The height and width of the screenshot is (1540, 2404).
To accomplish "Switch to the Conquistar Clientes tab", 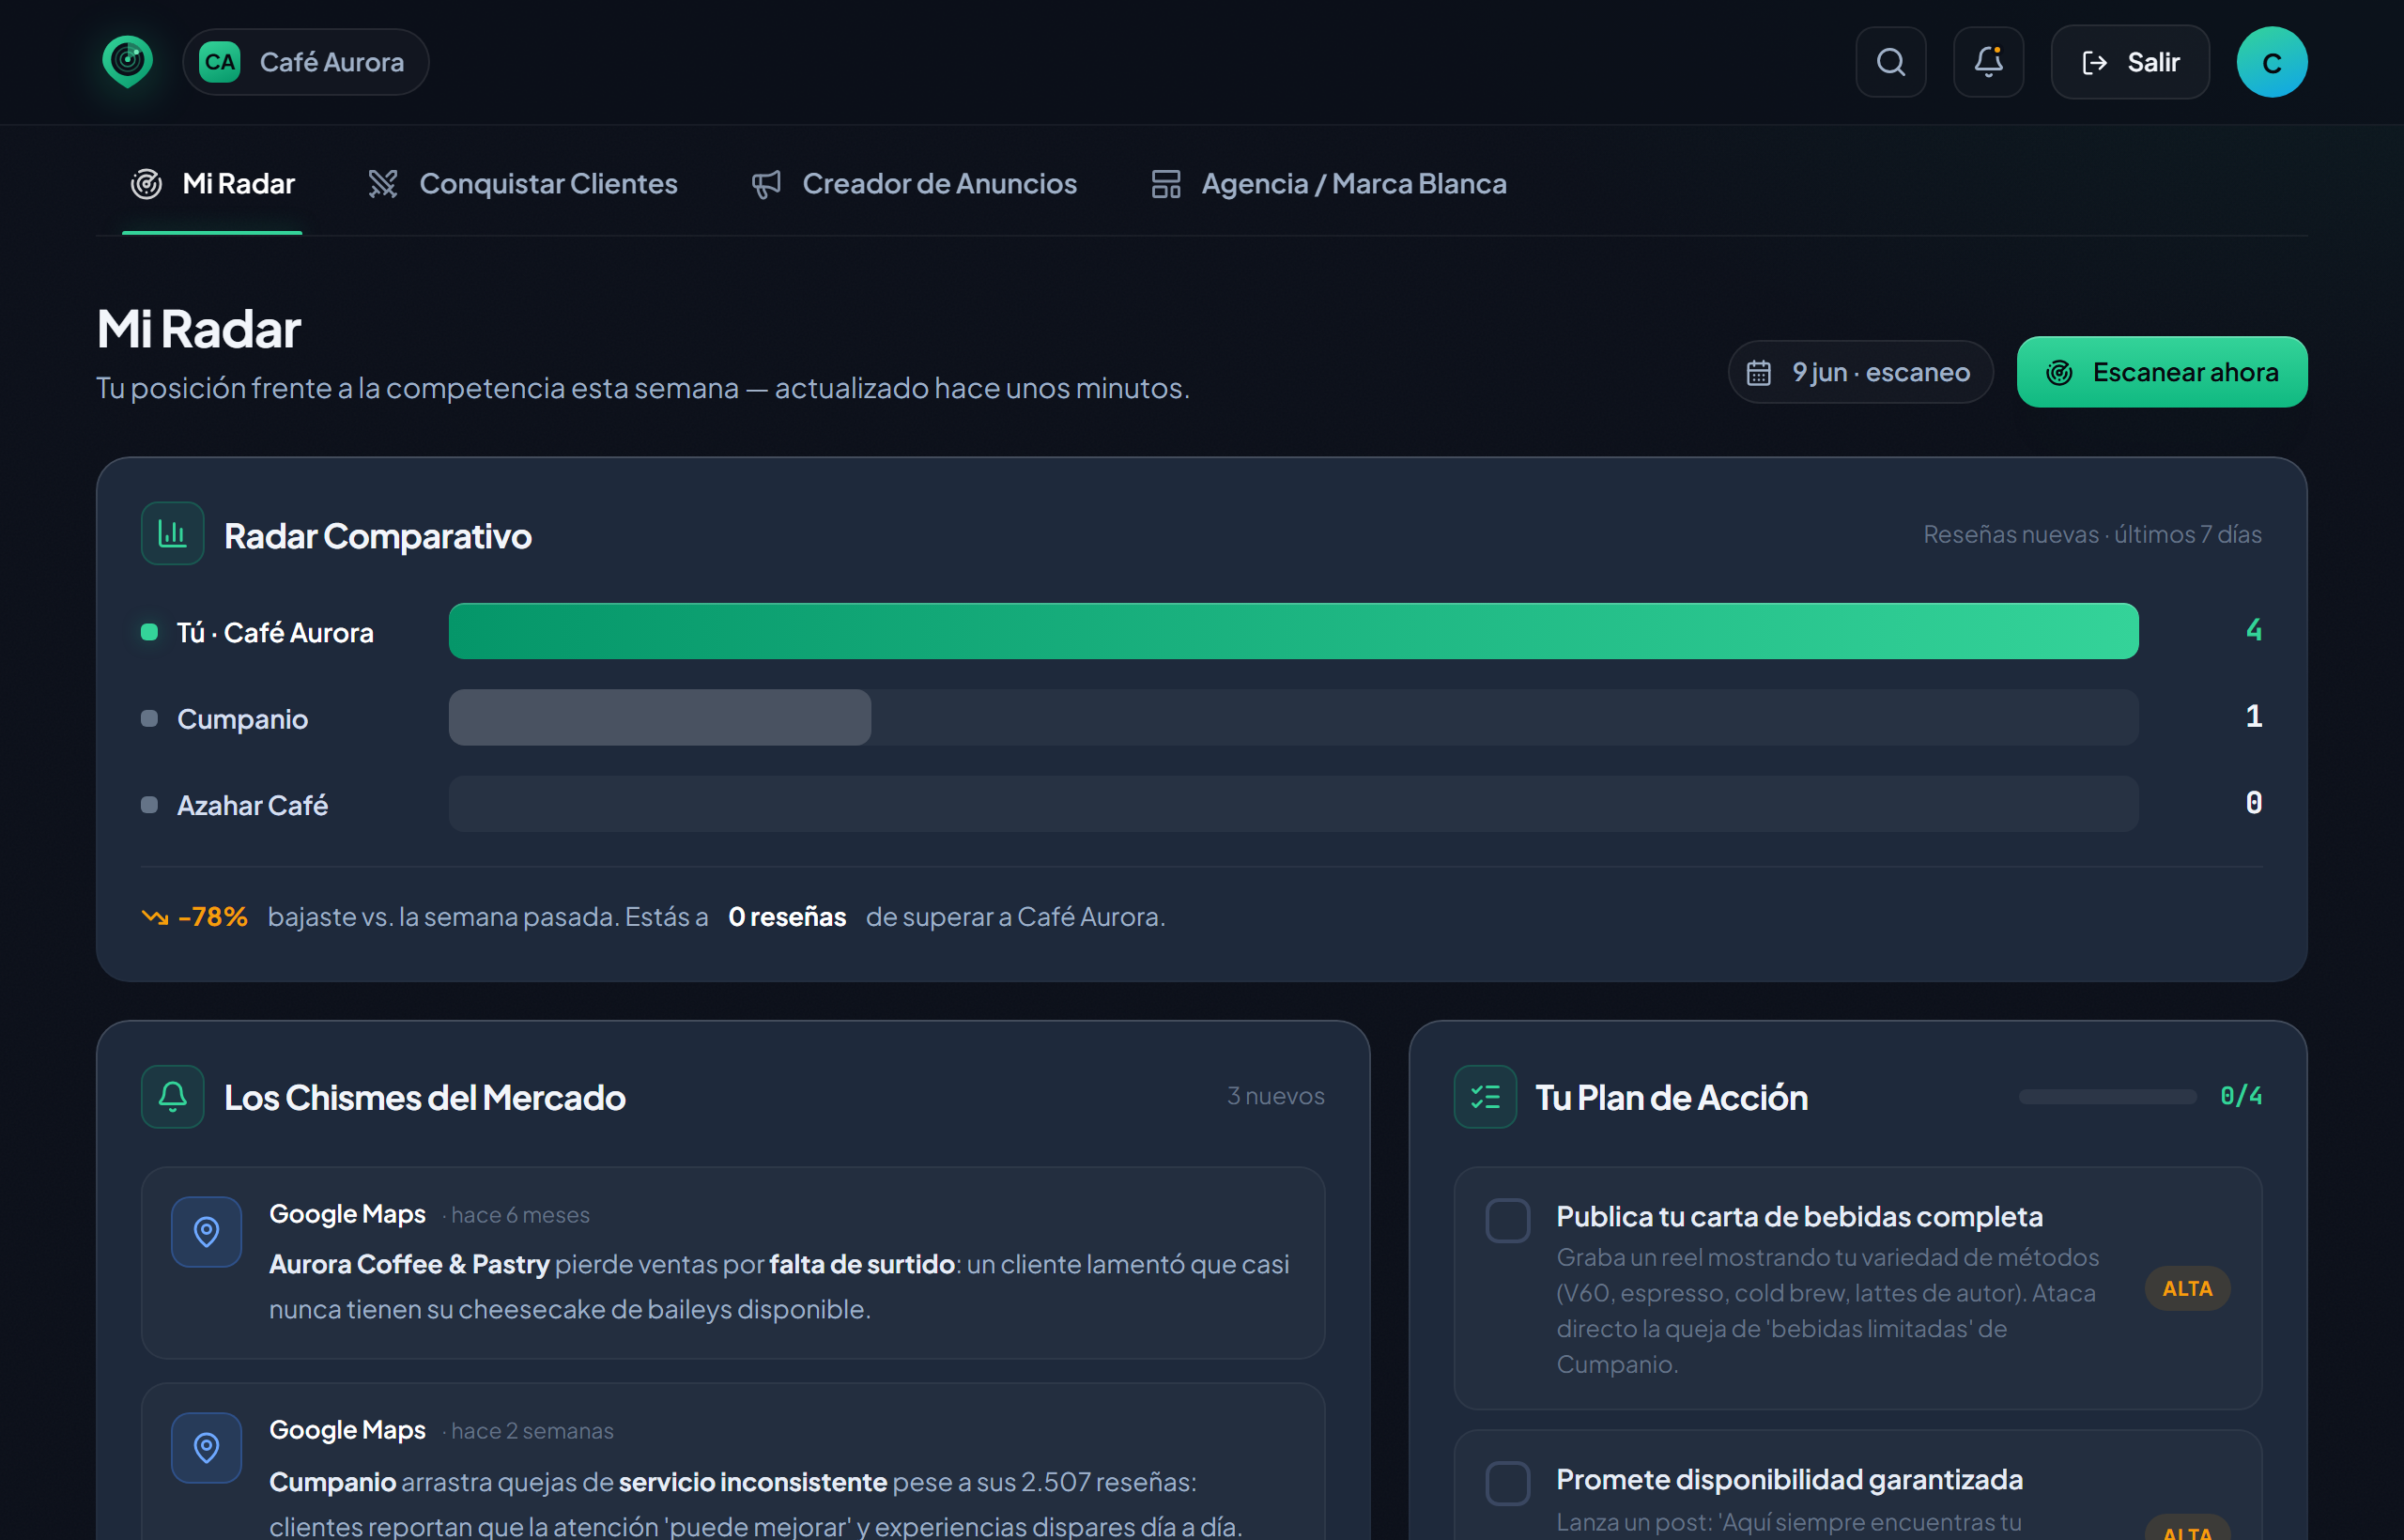I will [522, 184].
